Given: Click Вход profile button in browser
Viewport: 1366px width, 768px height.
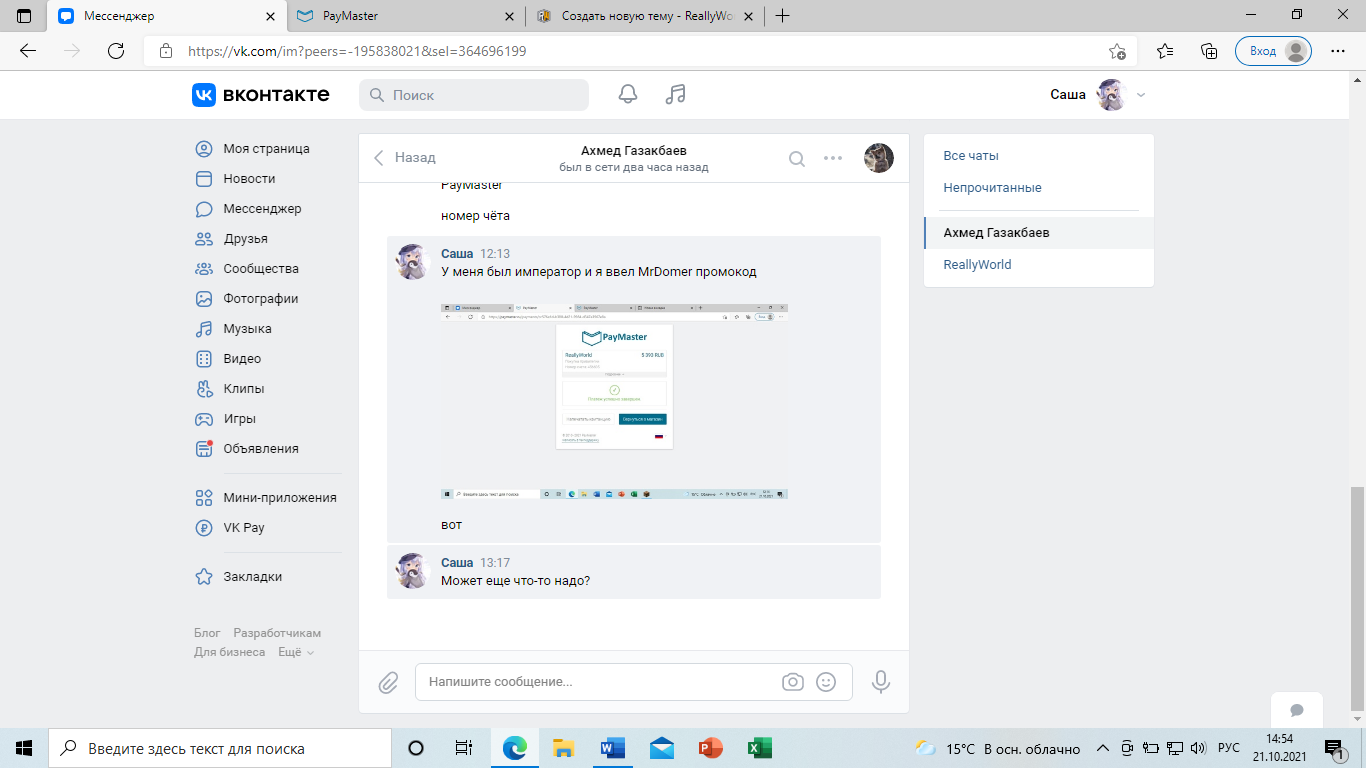Looking at the screenshot, I should coord(1273,51).
